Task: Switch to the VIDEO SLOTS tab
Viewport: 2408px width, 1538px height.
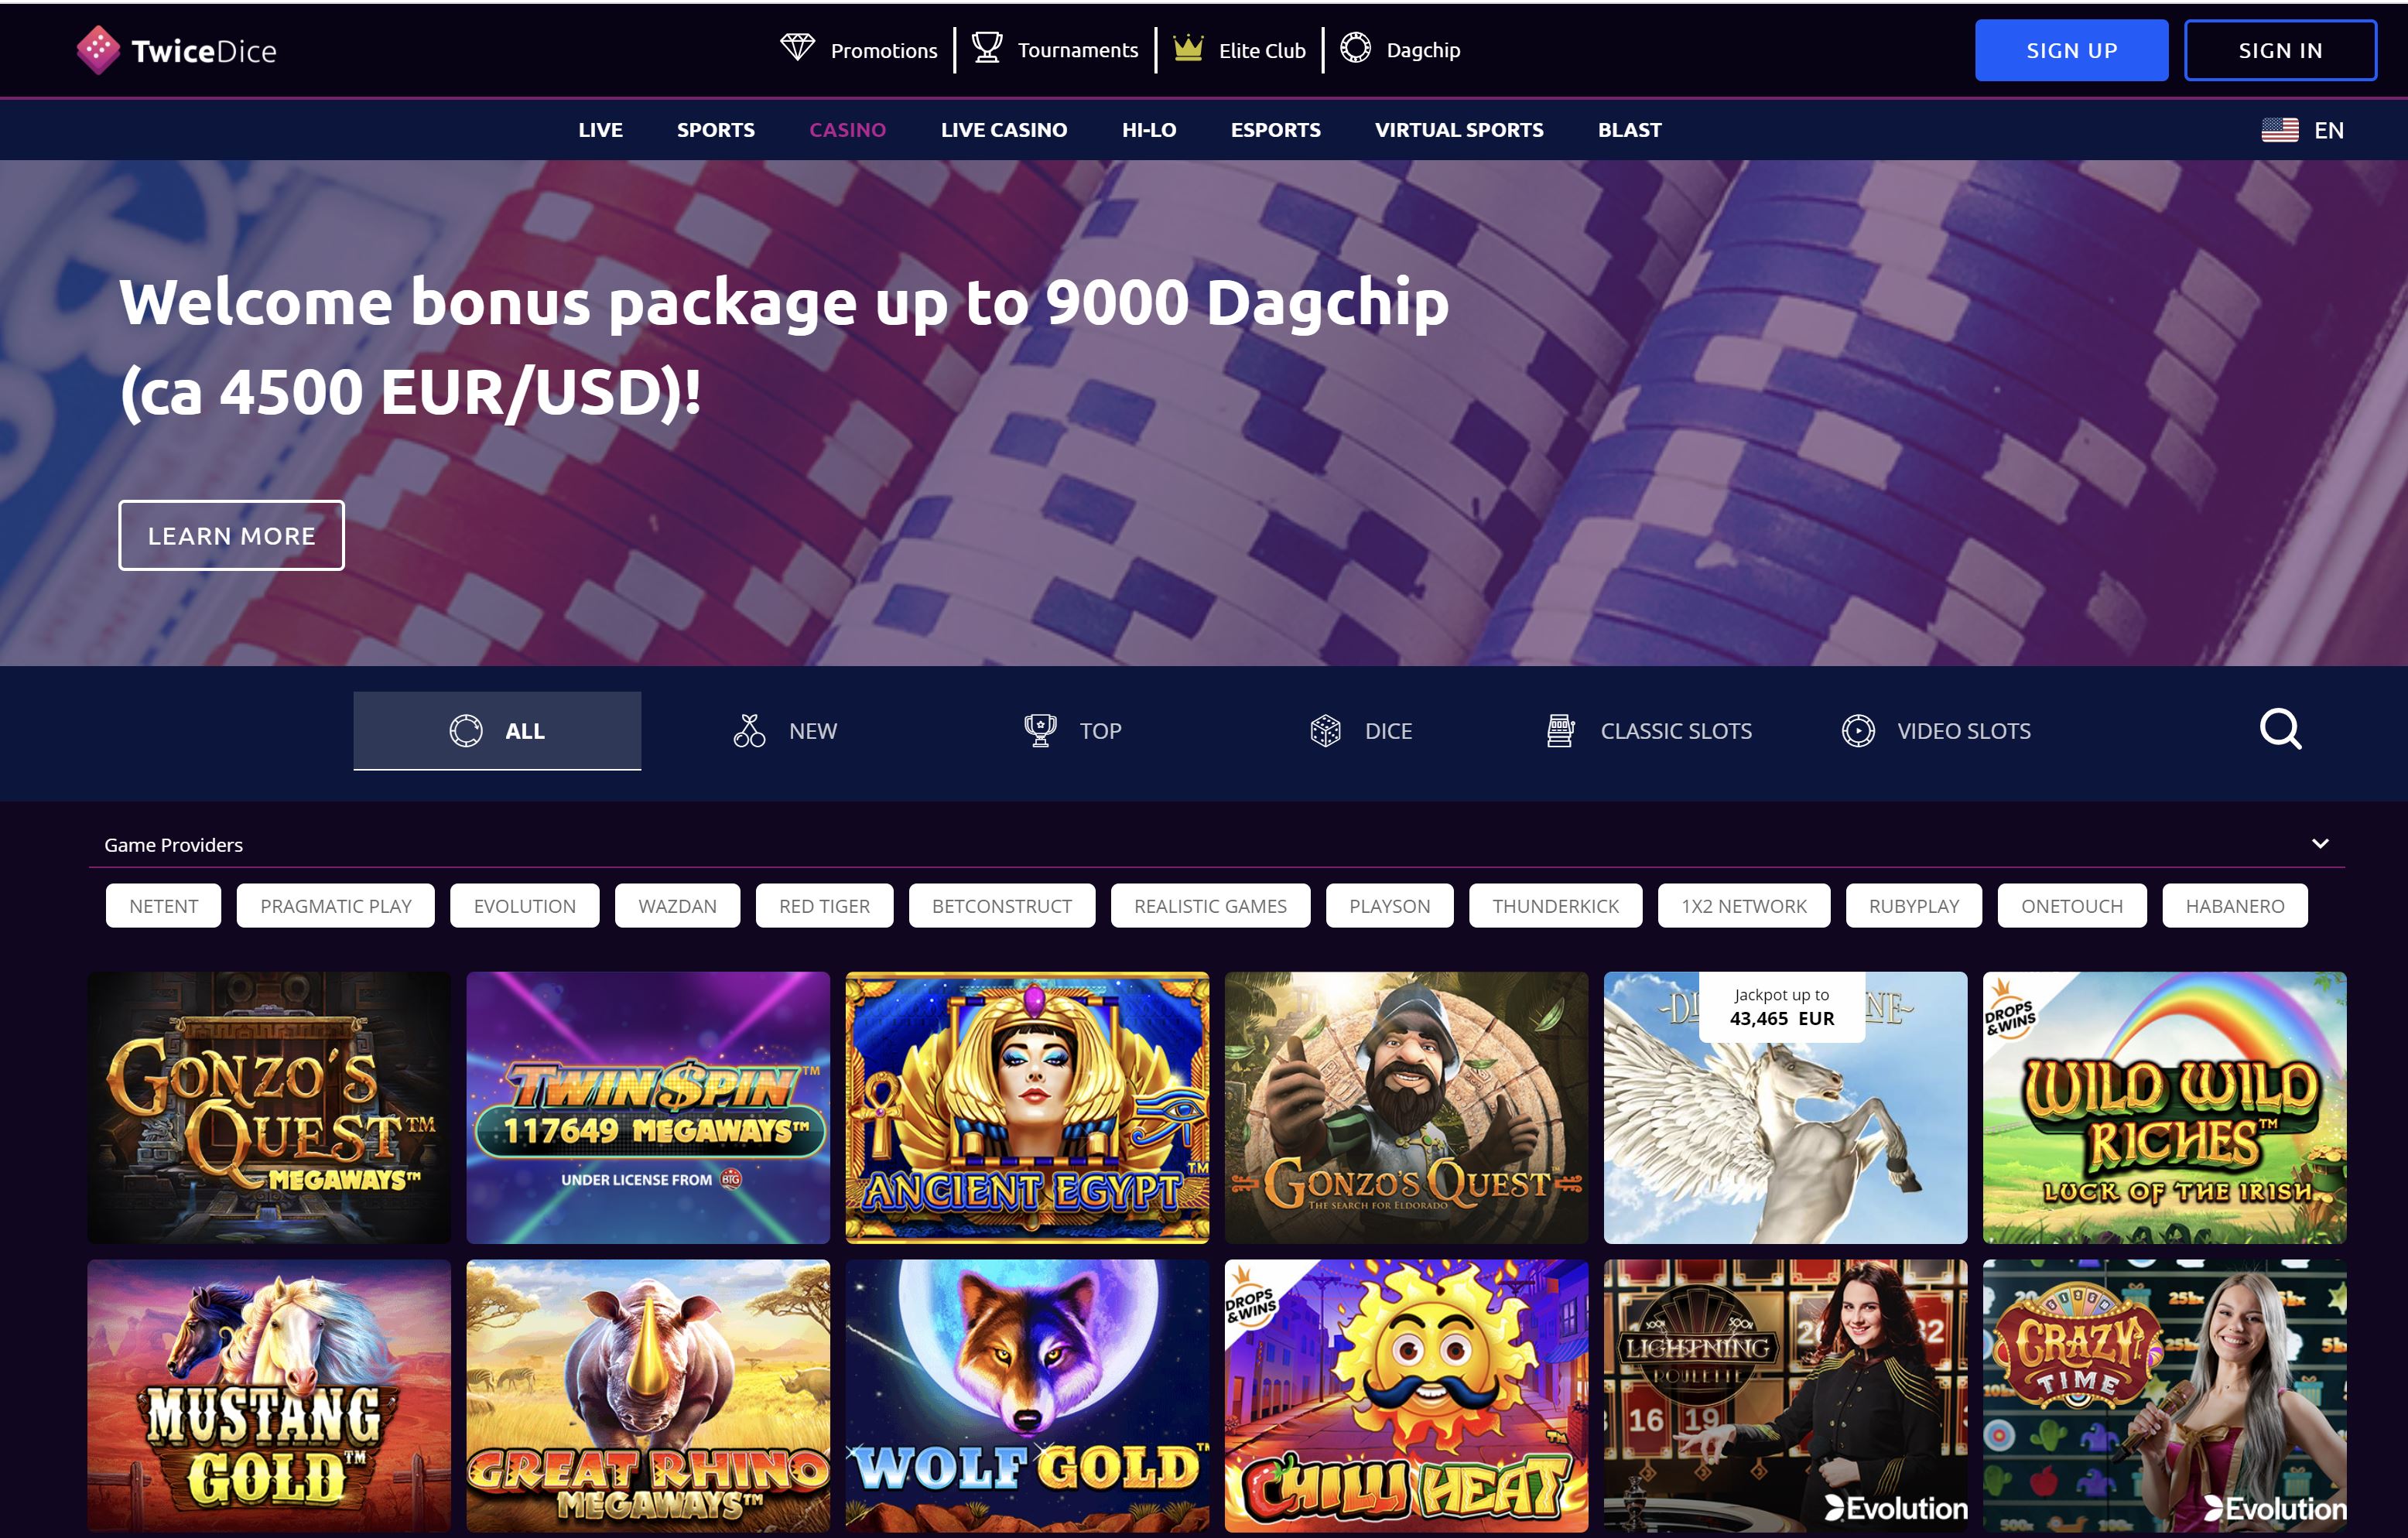Action: click(x=1936, y=731)
